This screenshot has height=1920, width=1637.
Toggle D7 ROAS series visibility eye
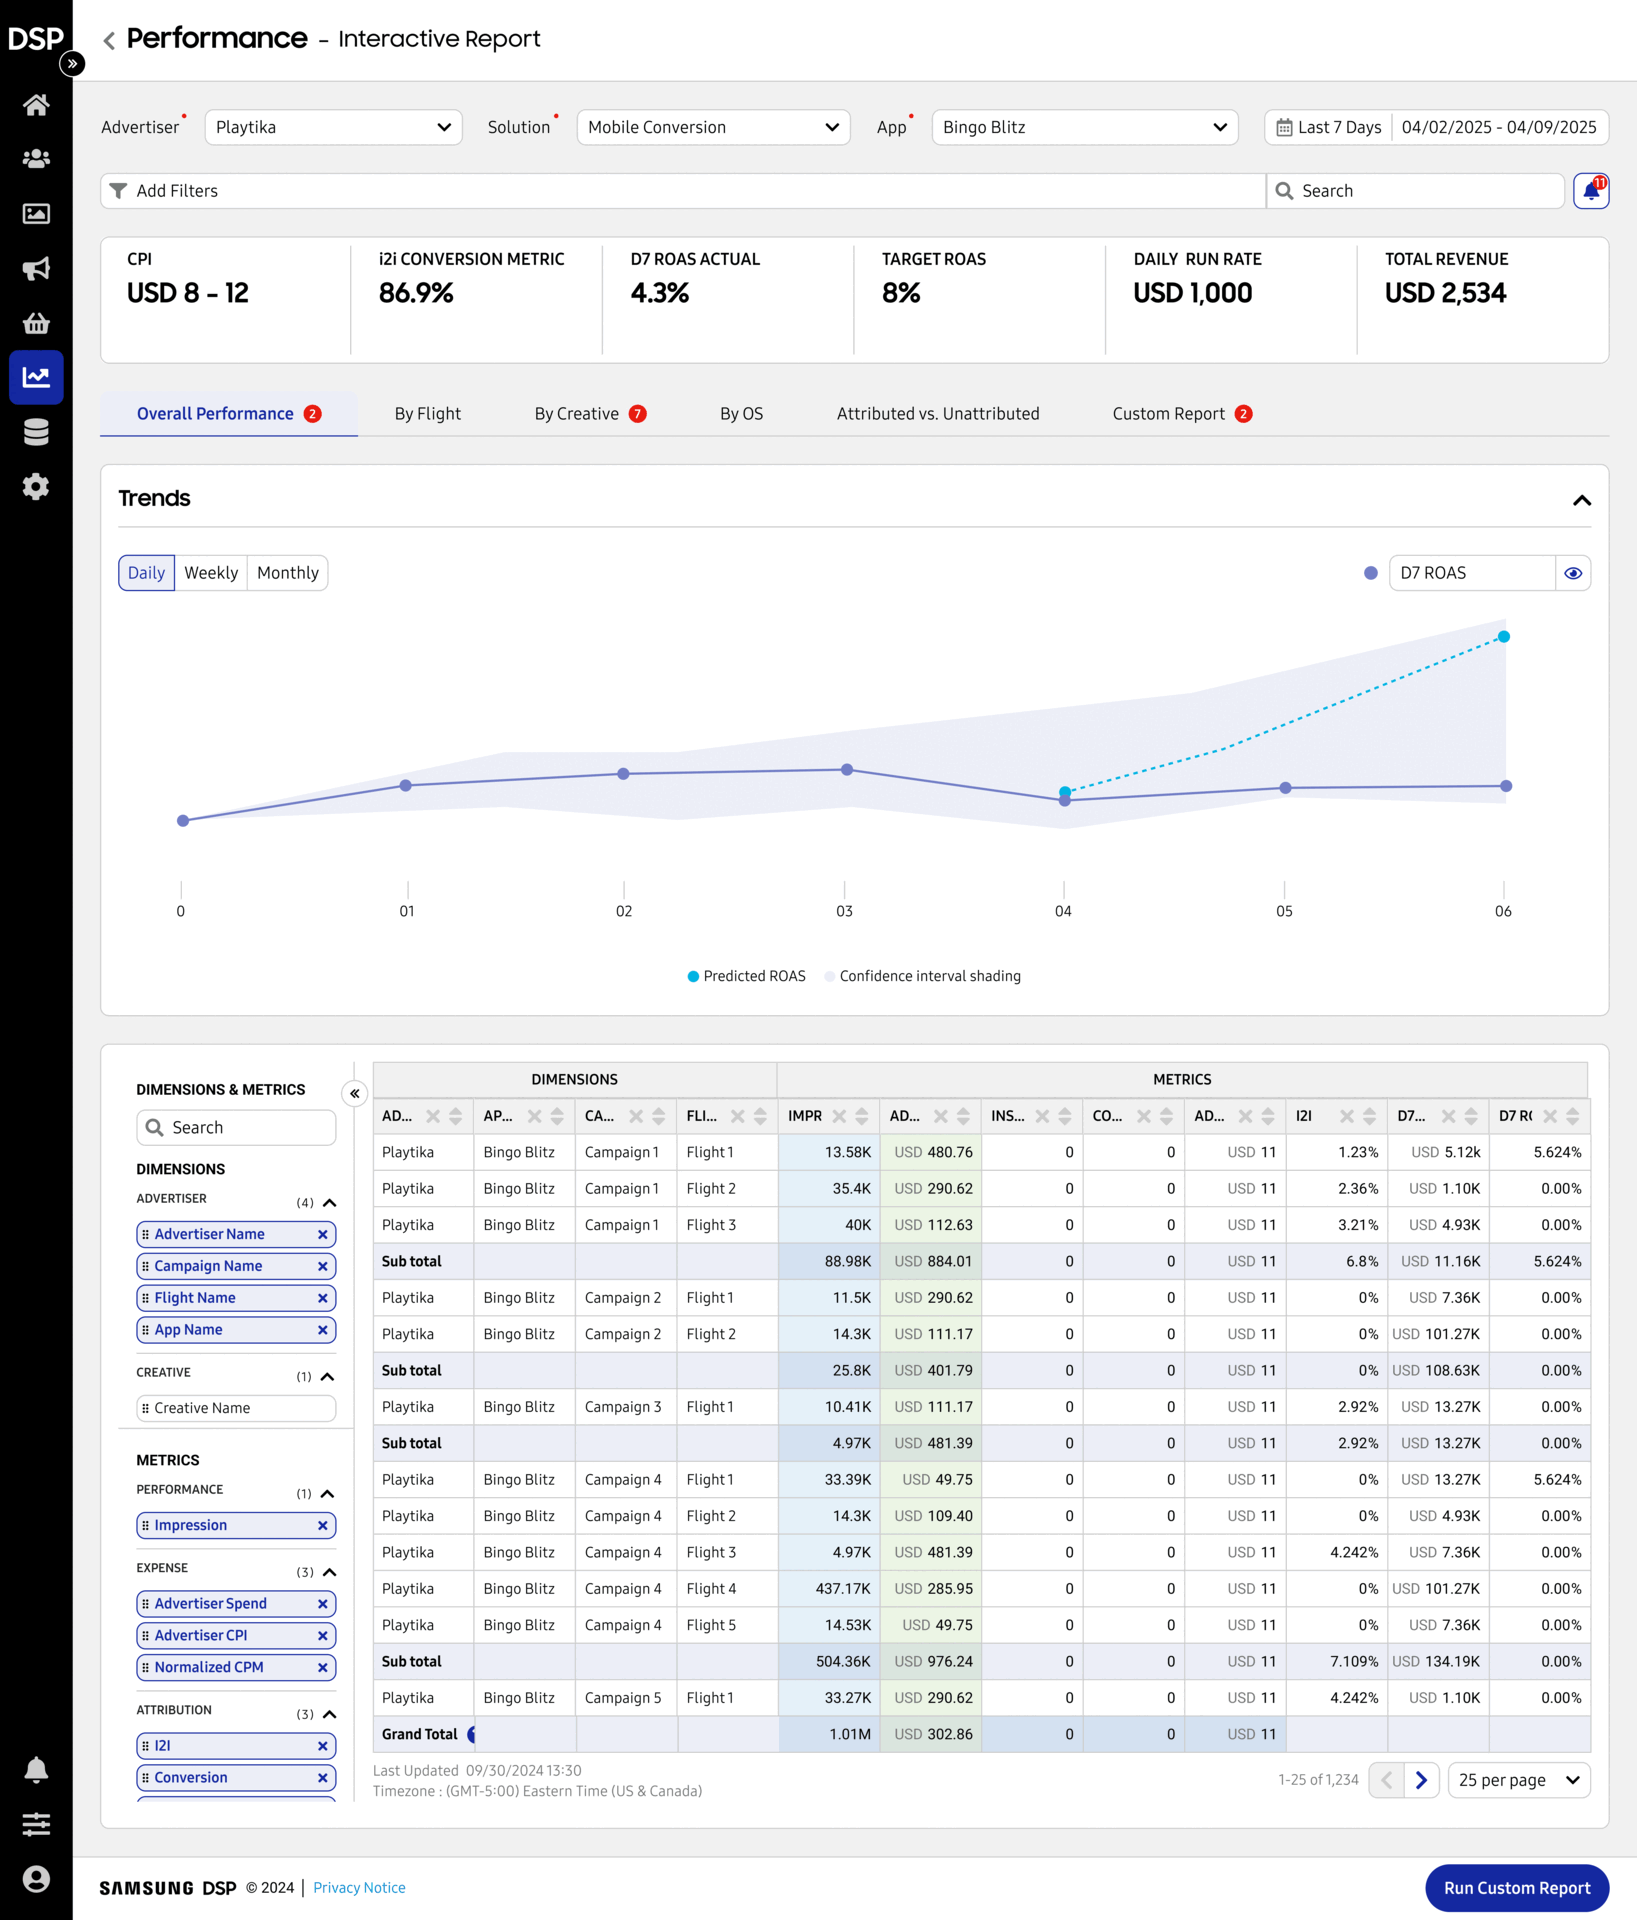point(1573,574)
